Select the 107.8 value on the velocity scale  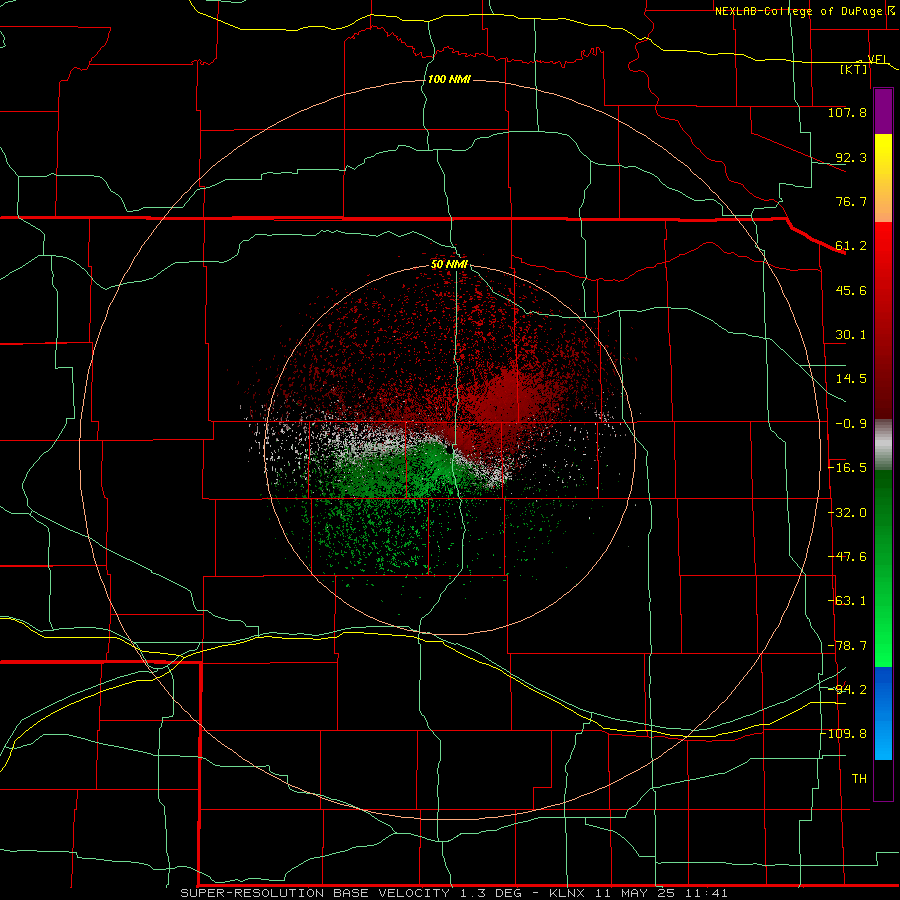coord(847,112)
